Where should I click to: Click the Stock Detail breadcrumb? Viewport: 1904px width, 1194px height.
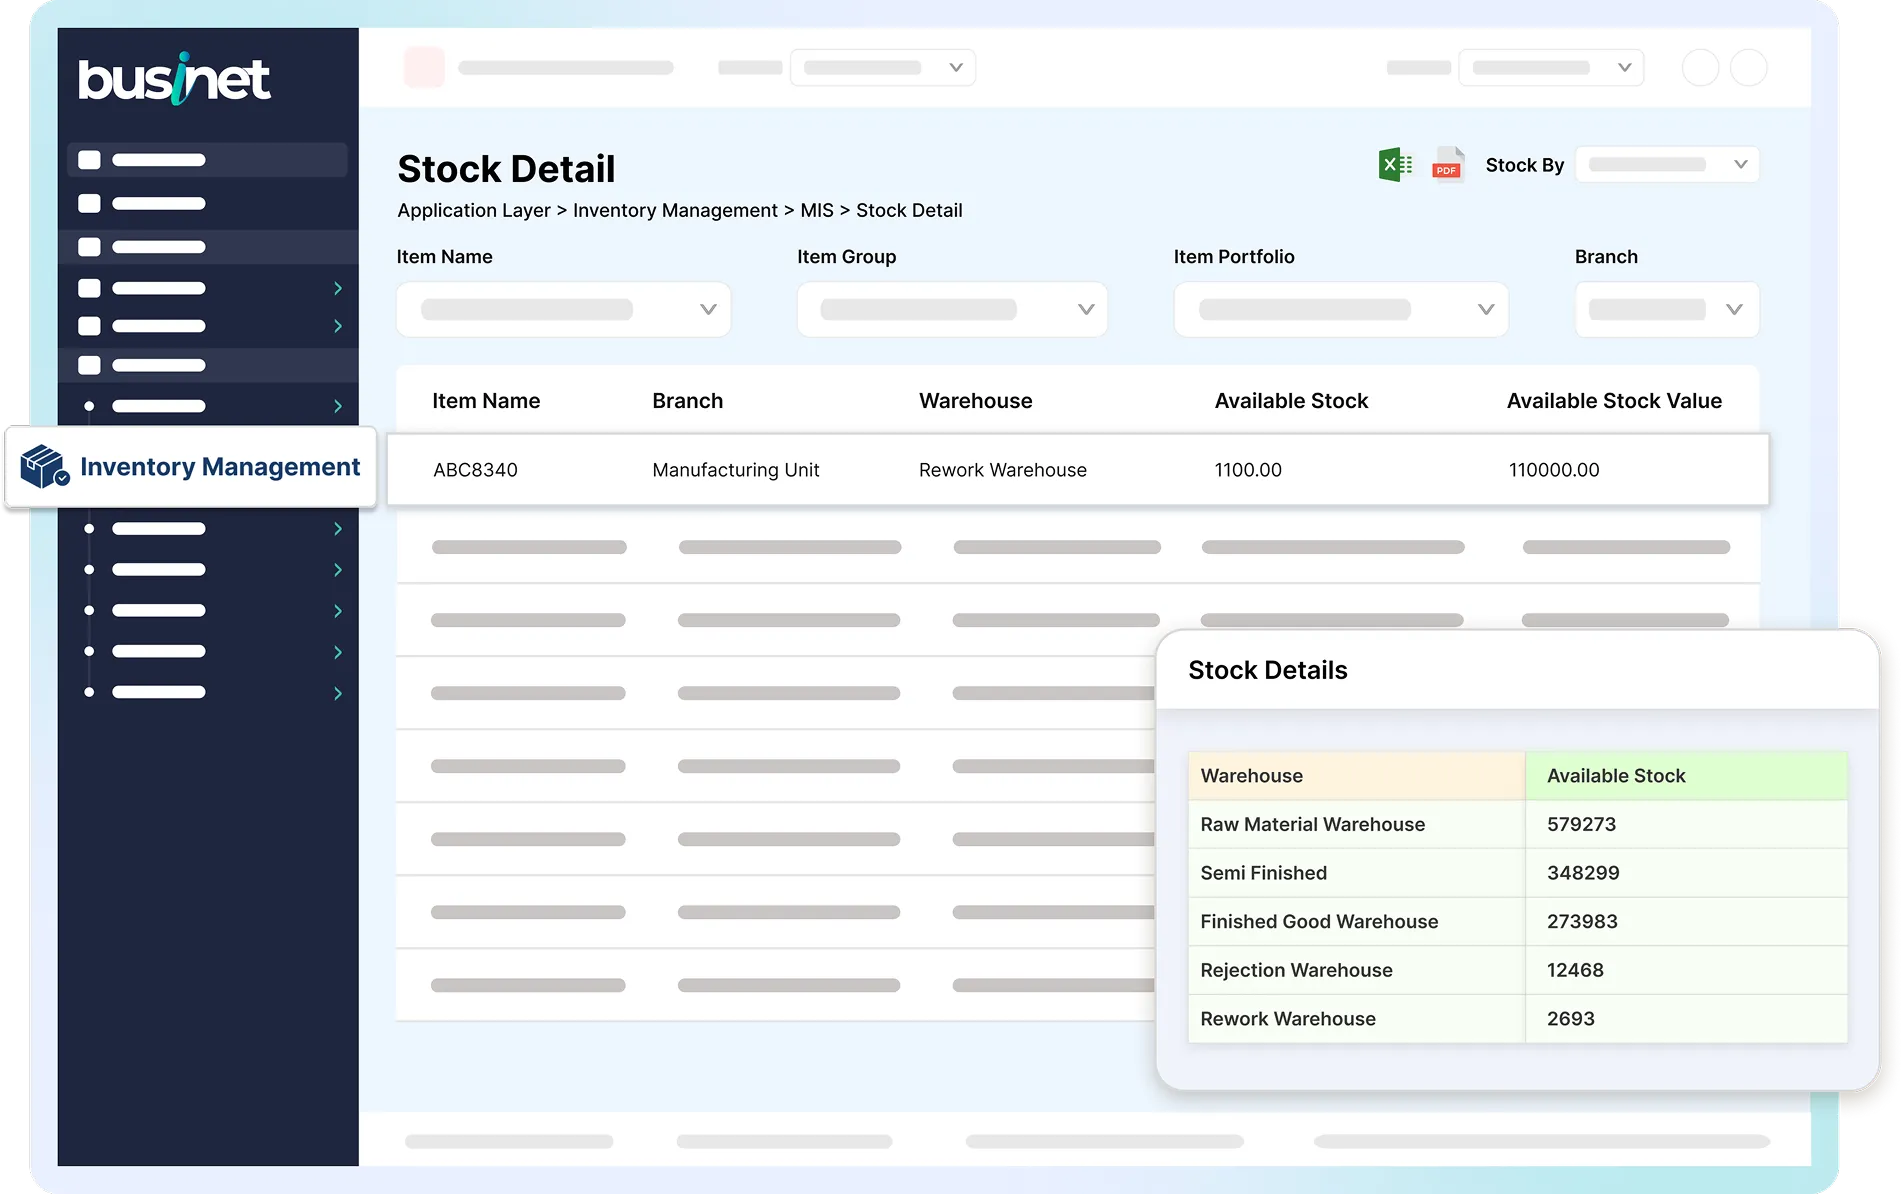pos(909,211)
